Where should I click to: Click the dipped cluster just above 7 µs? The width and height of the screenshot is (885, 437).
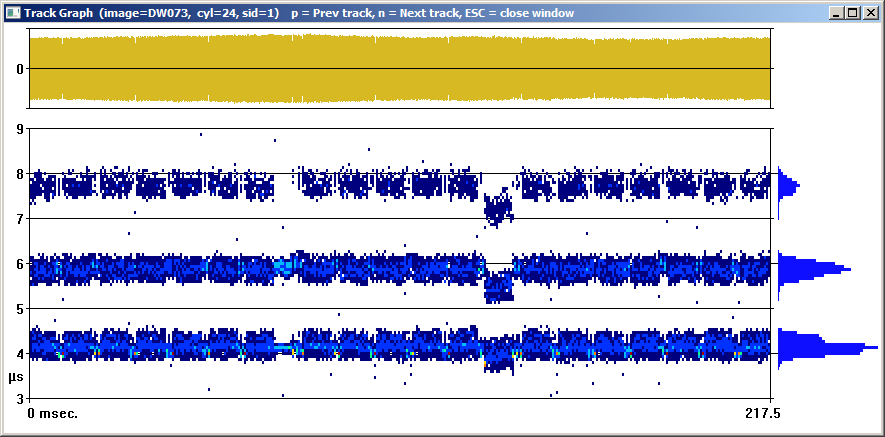click(497, 208)
